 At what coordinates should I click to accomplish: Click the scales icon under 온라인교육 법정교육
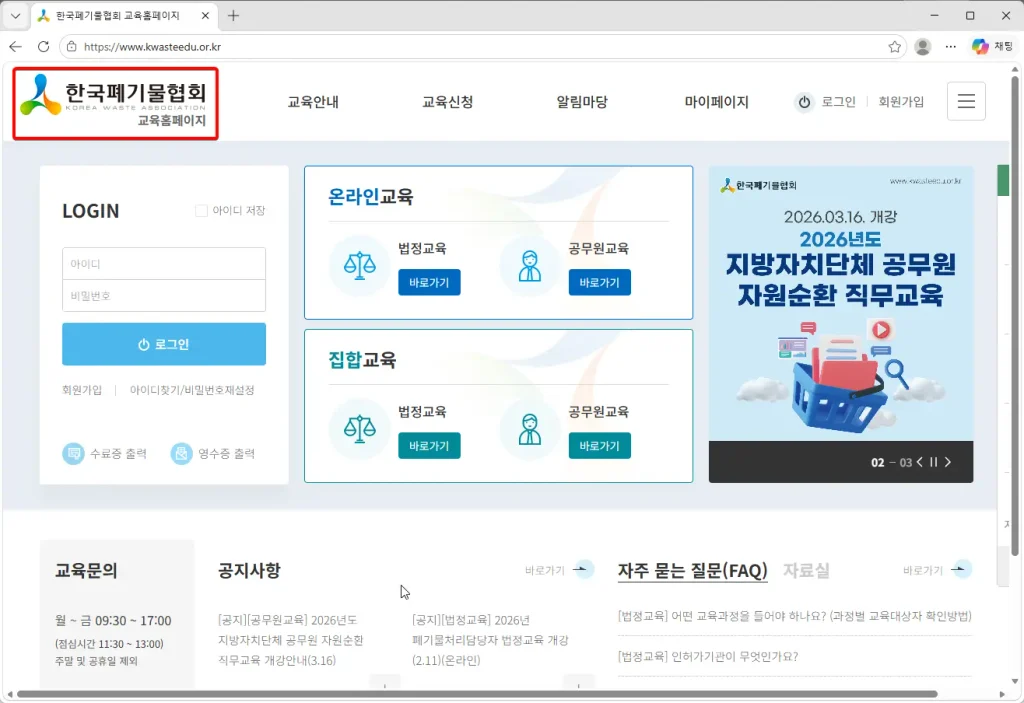(x=360, y=266)
